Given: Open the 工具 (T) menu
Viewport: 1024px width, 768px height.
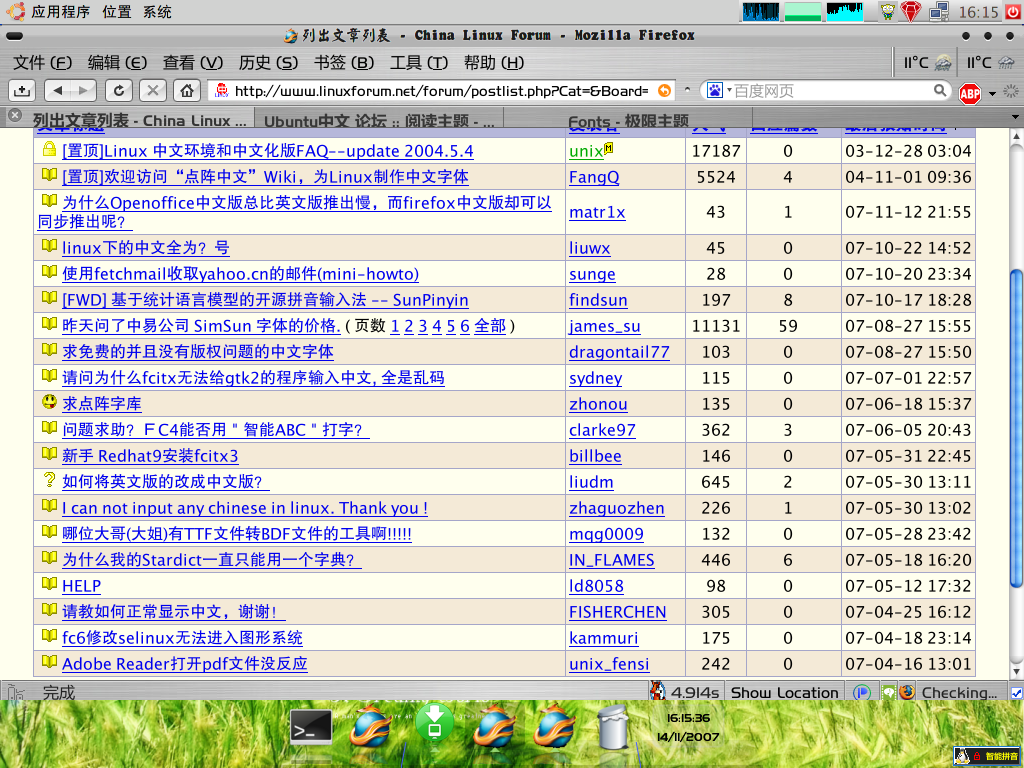Looking at the screenshot, I should (x=419, y=63).
